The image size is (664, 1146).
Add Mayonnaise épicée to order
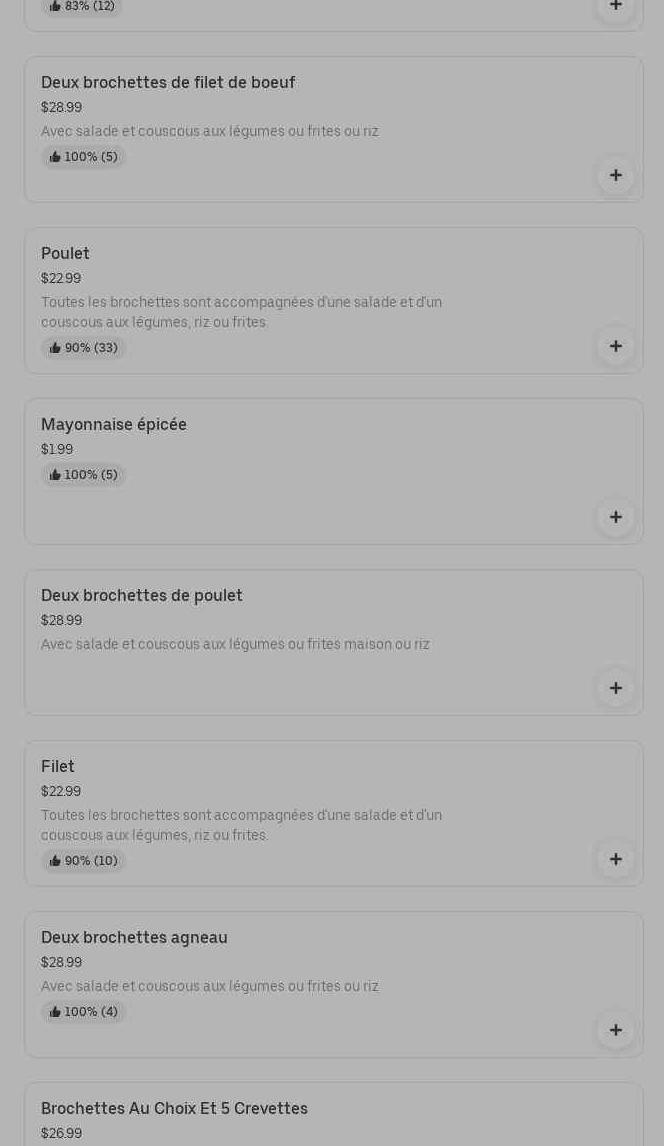click(615, 518)
